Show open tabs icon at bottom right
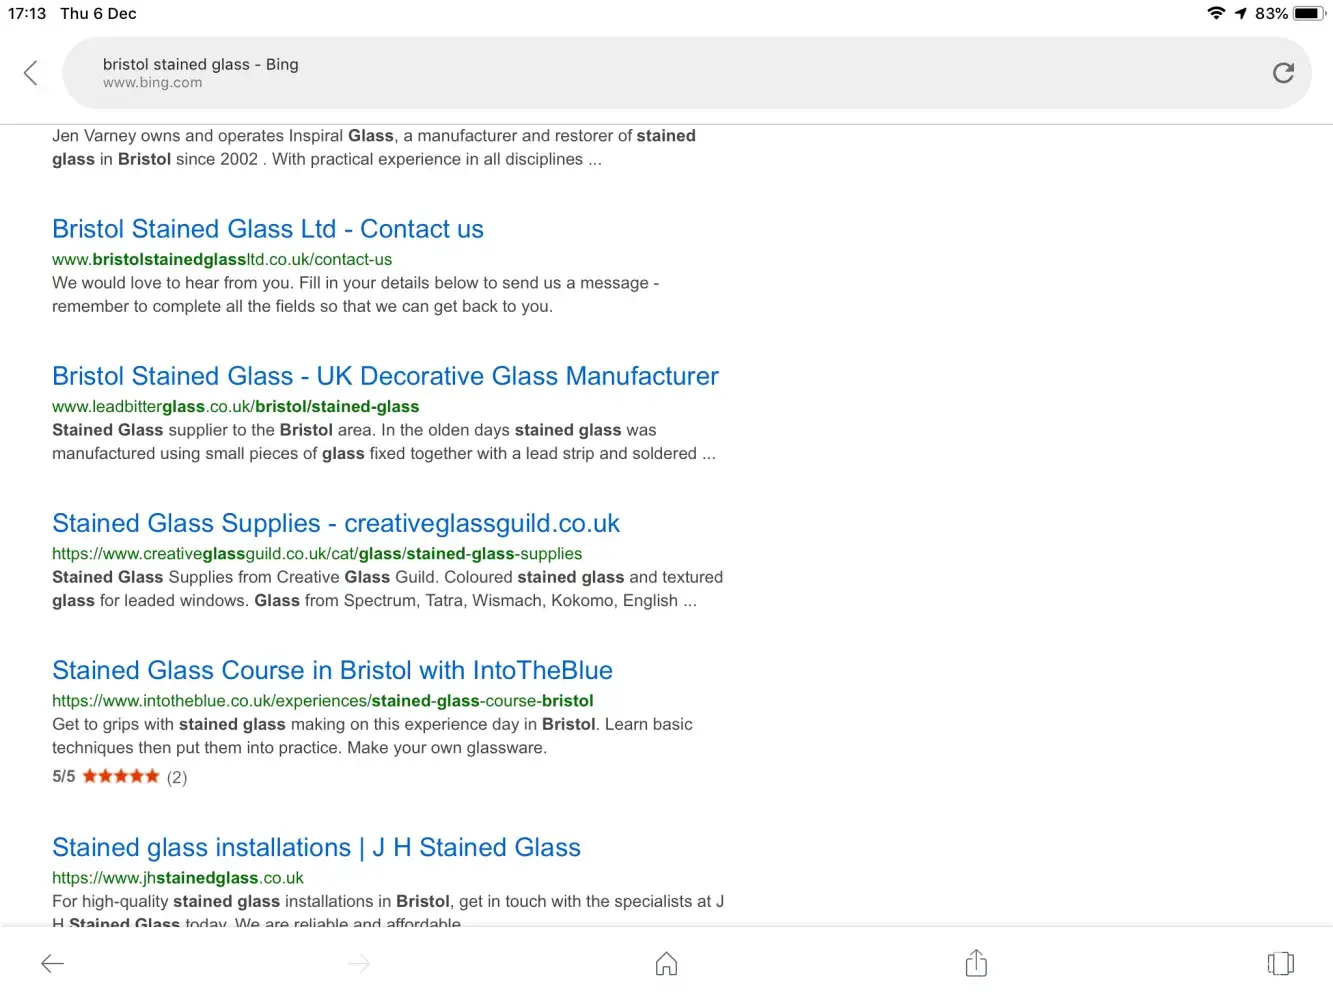 pyautogui.click(x=1280, y=963)
